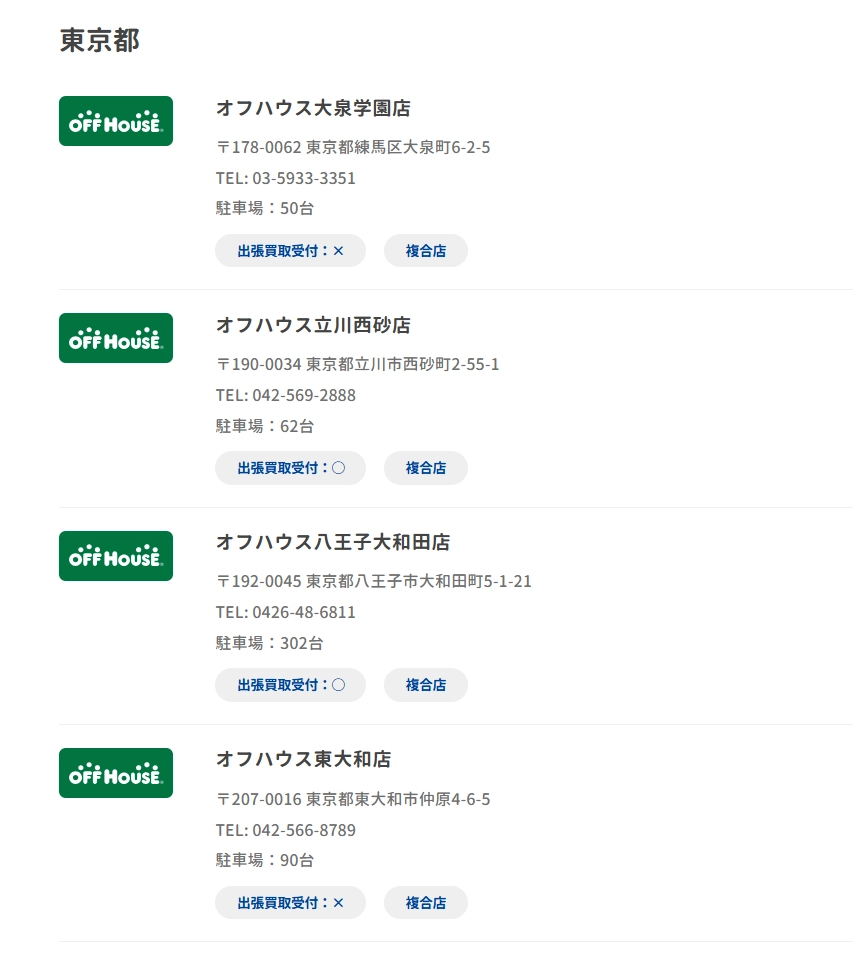
Task: Open the オフハウス大泉学園店 store page
Action: (313, 108)
